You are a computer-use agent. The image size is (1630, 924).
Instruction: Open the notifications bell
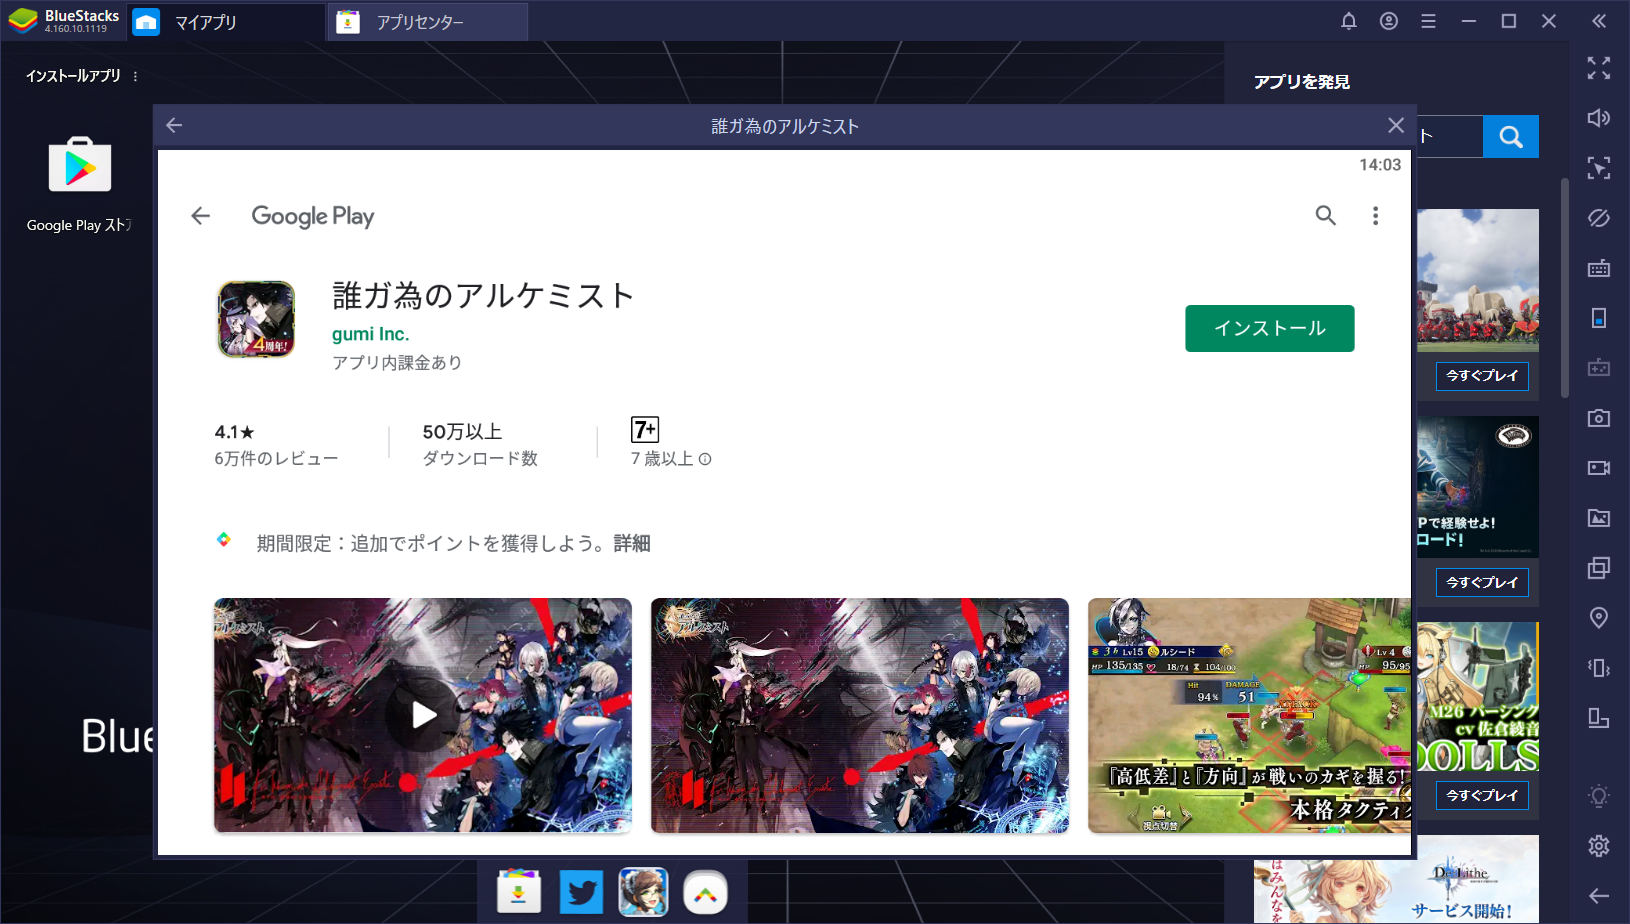pos(1349,21)
